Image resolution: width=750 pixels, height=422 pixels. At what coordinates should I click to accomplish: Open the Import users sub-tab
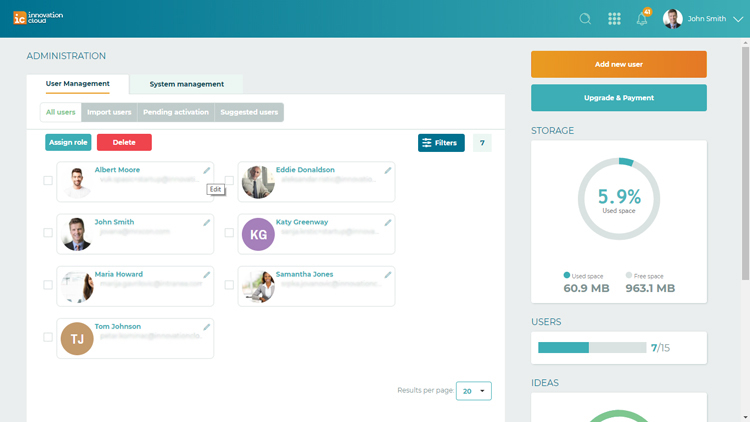tap(109, 112)
